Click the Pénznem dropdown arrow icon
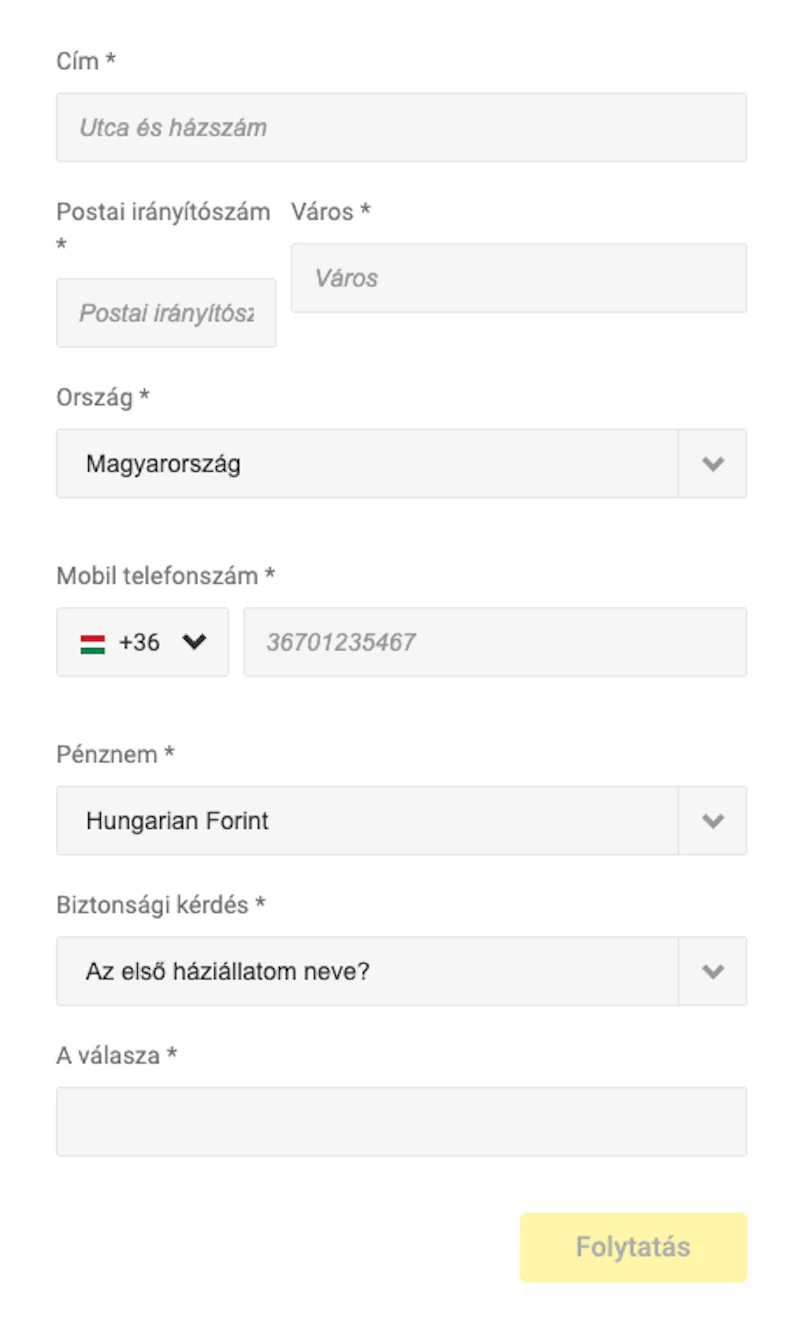This screenshot has height=1337, width=800. click(712, 821)
